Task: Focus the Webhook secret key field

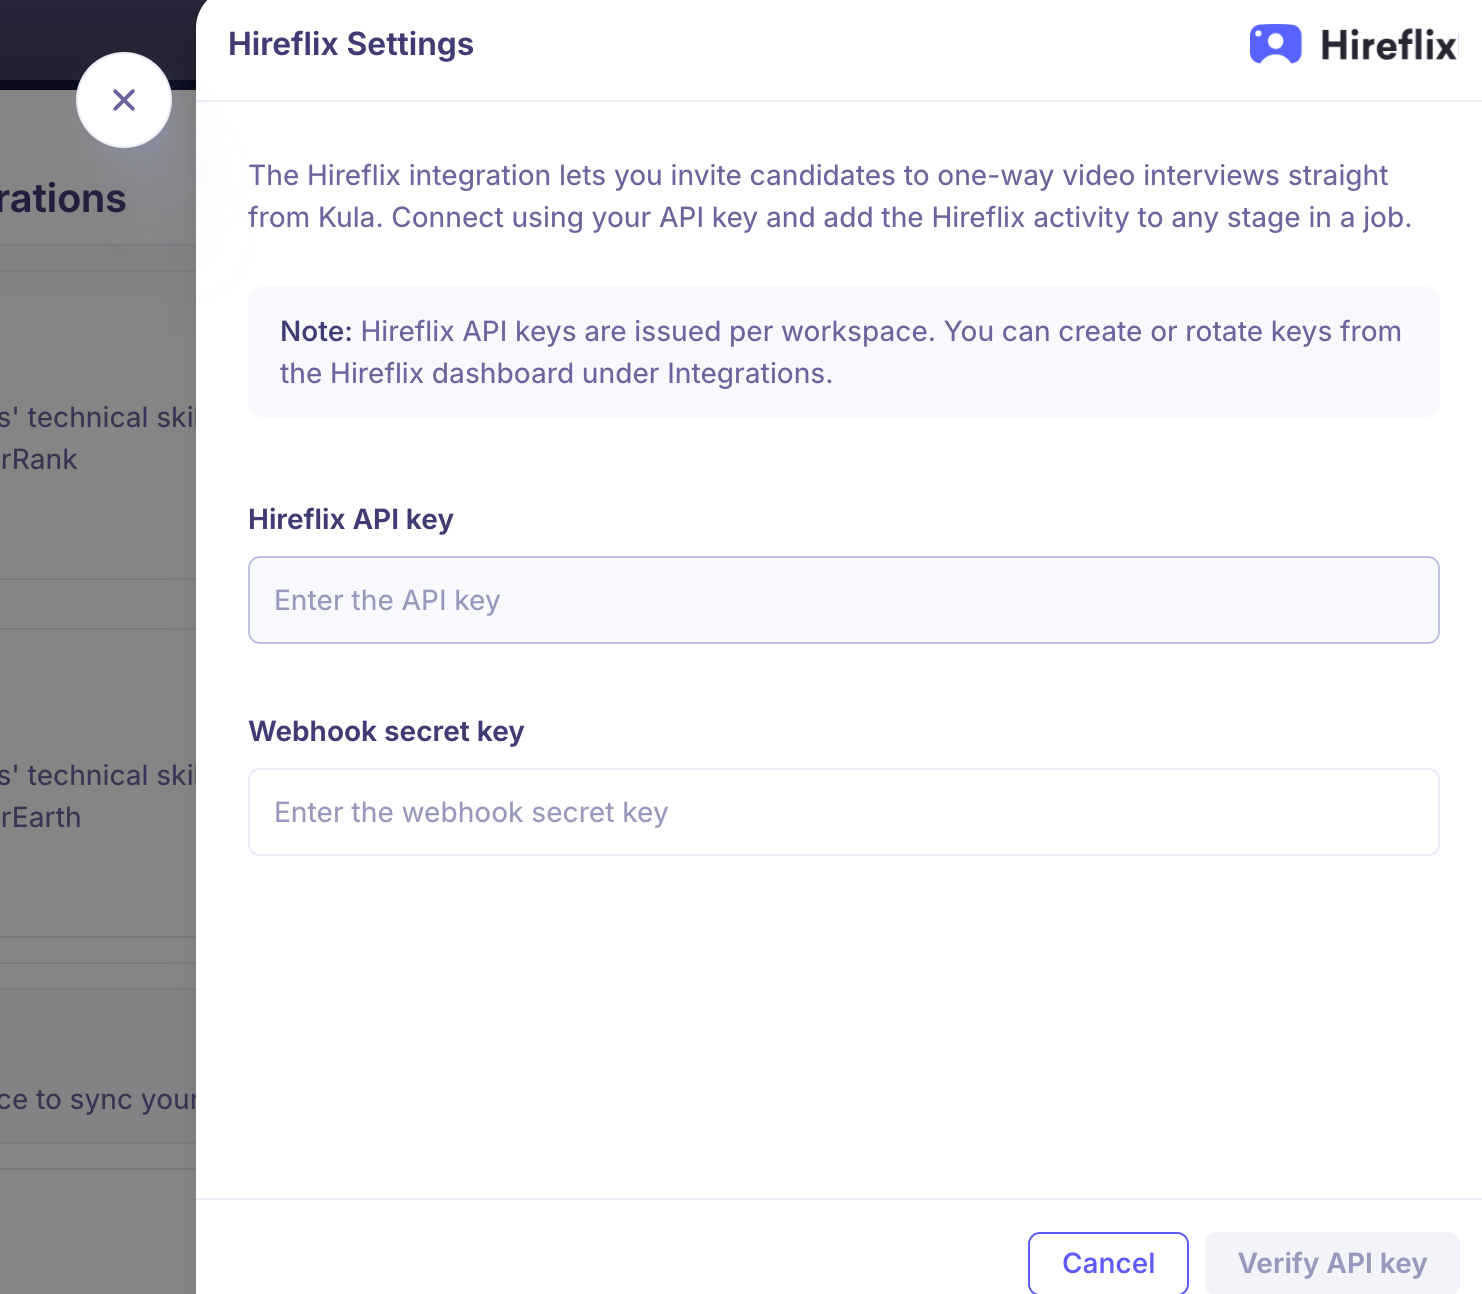Action: coord(843,812)
